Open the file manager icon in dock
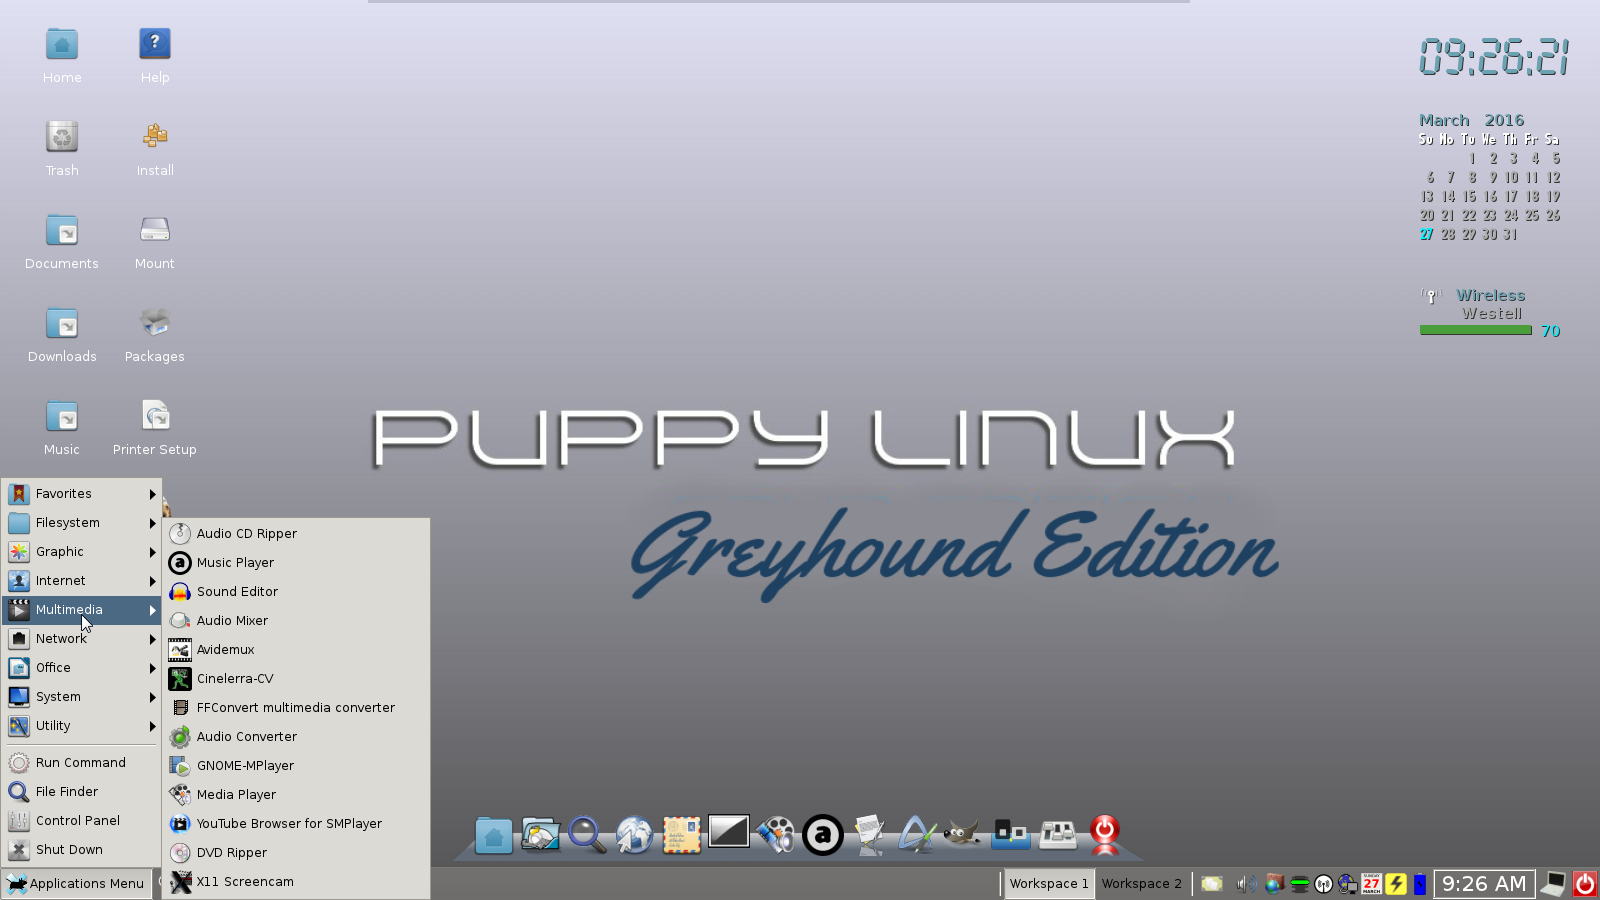Image resolution: width=1600 pixels, height=900 pixels. point(540,835)
